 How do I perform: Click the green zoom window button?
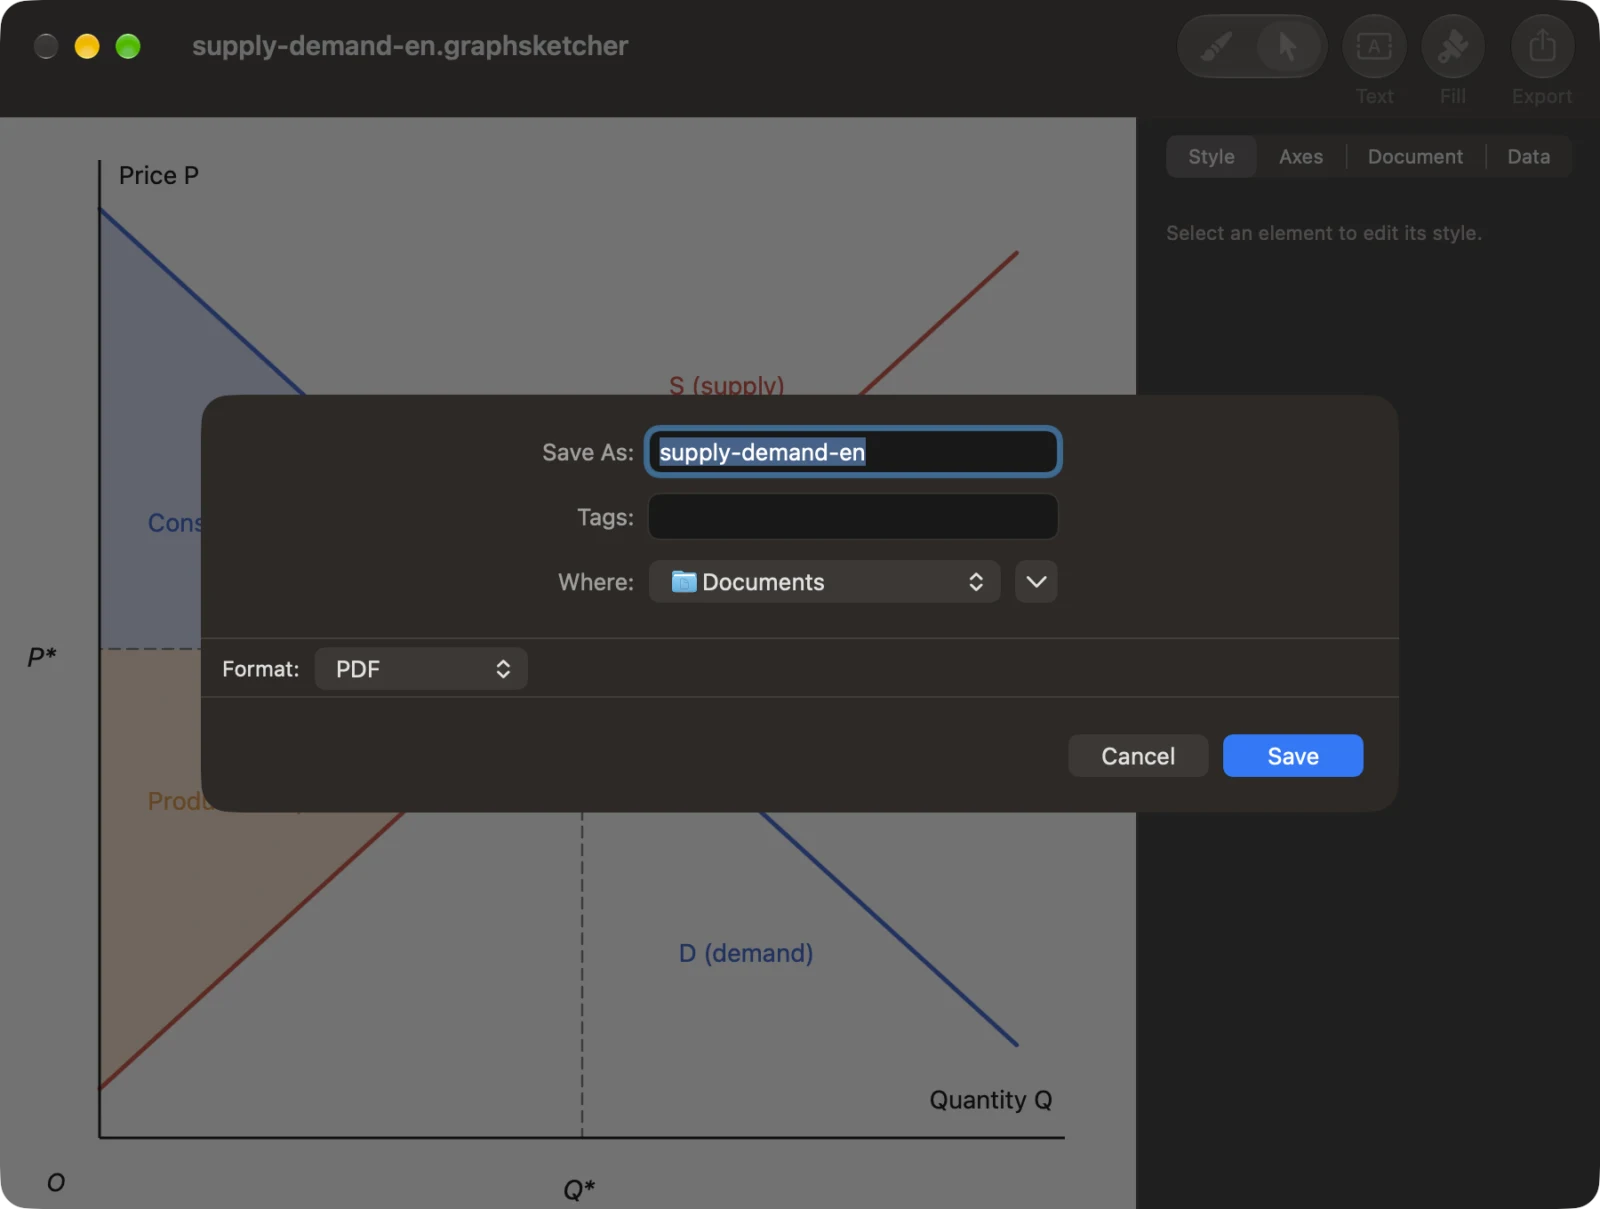pos(128,46)
